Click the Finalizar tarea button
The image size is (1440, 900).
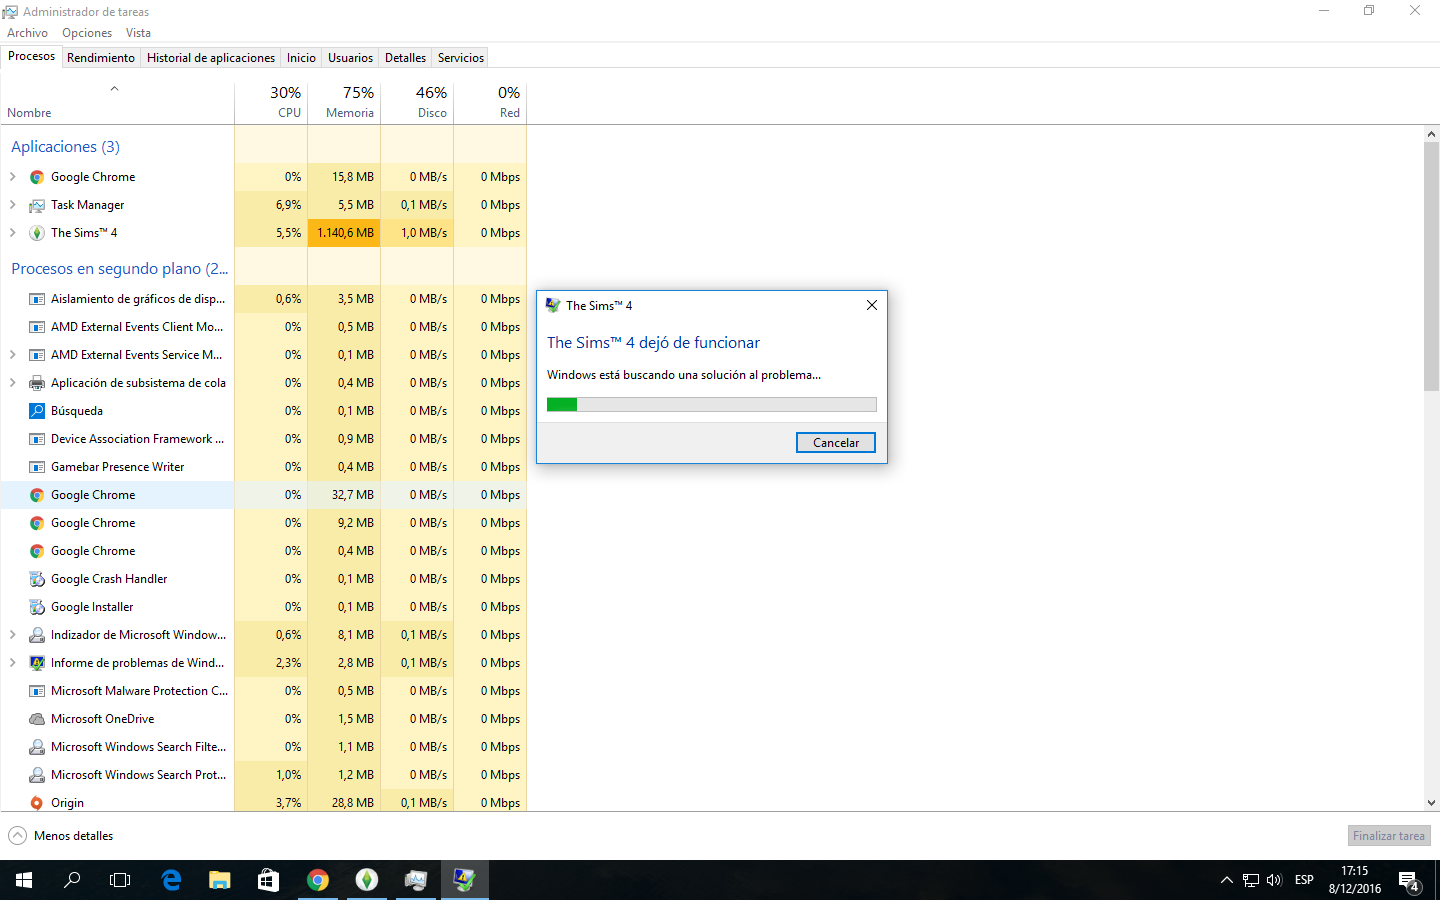1389,836
